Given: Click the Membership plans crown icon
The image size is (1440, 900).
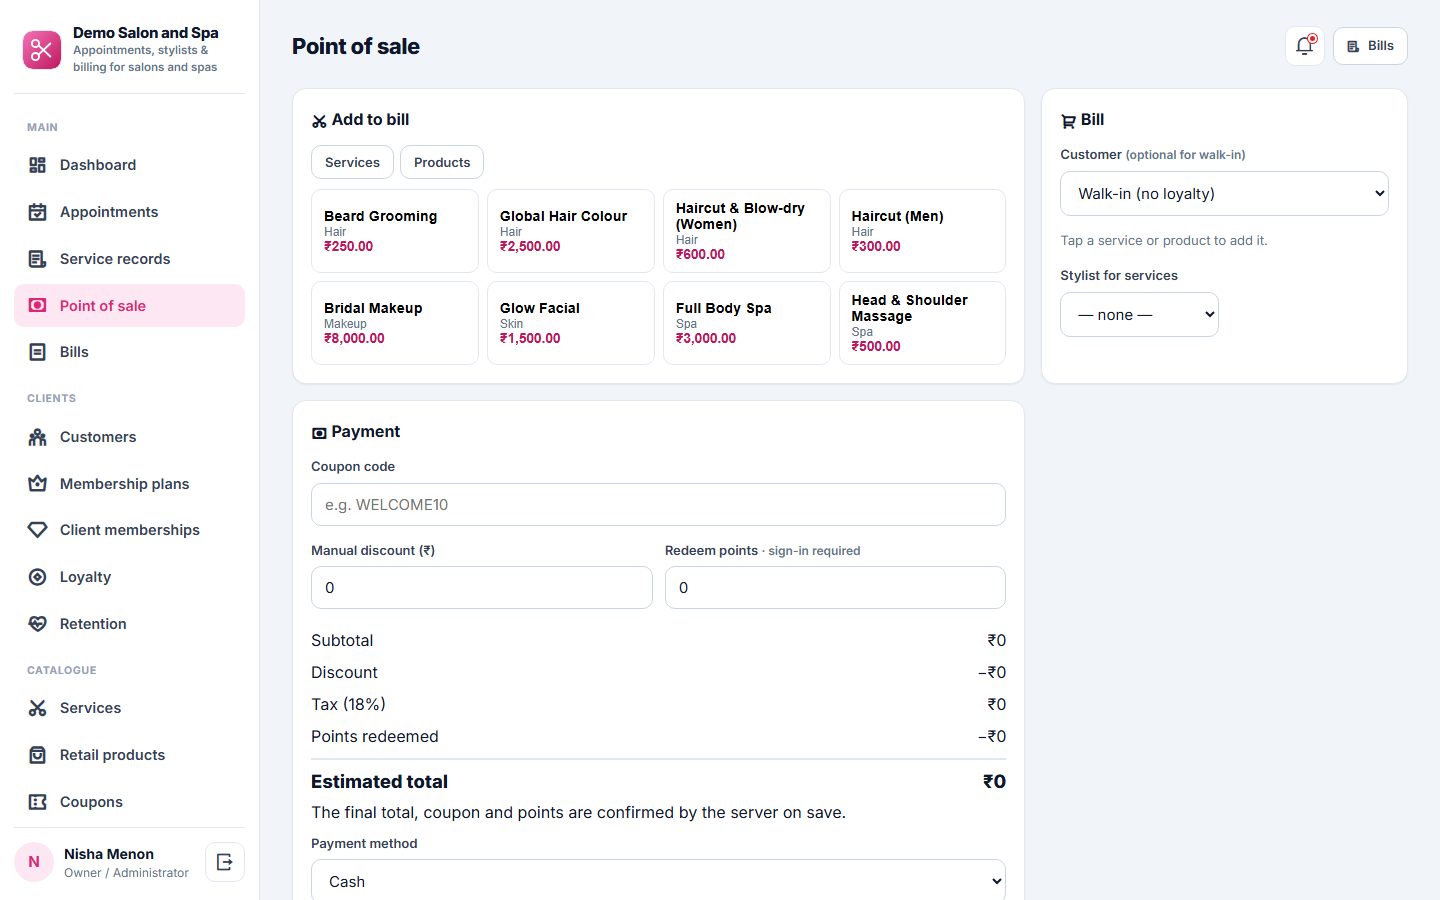Looking at the screenshot, I should point(38,484).
